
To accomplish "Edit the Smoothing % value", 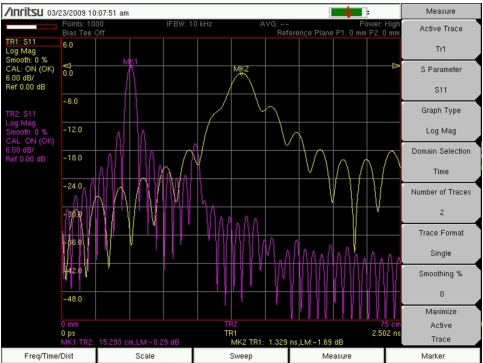I will coord(441,284).
